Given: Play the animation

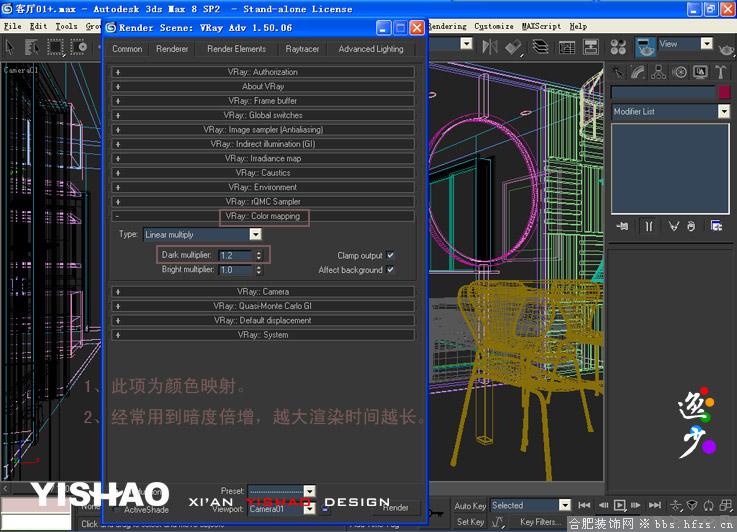Looking at the screenshot, I should point(620,505).
